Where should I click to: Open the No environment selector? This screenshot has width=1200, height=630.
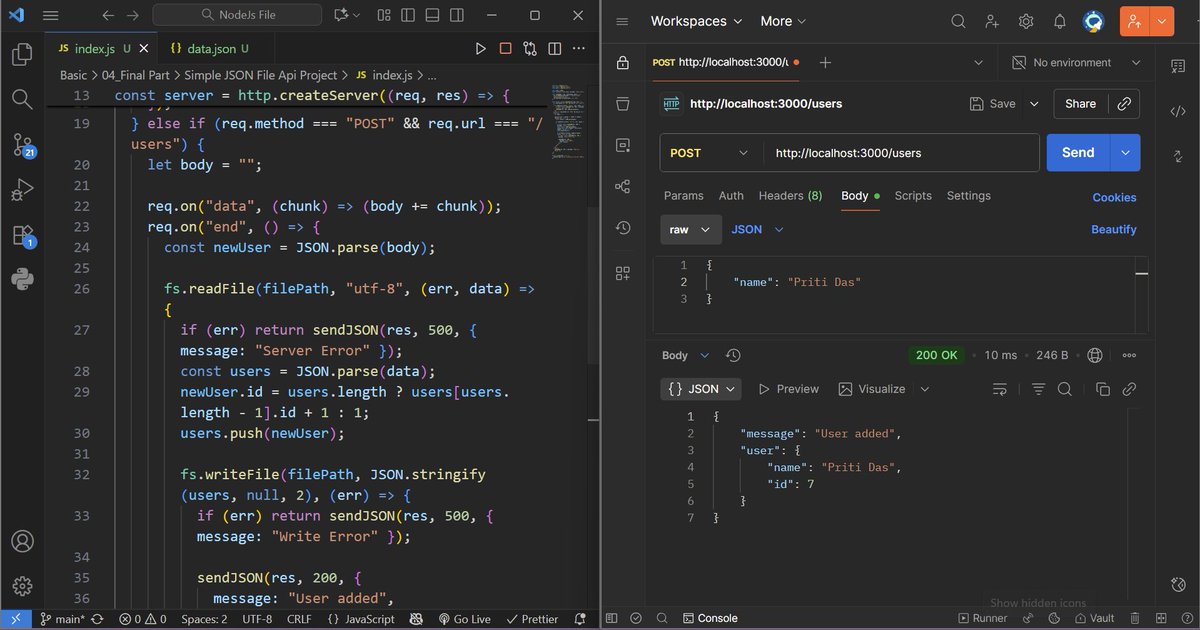point(1075,62)
